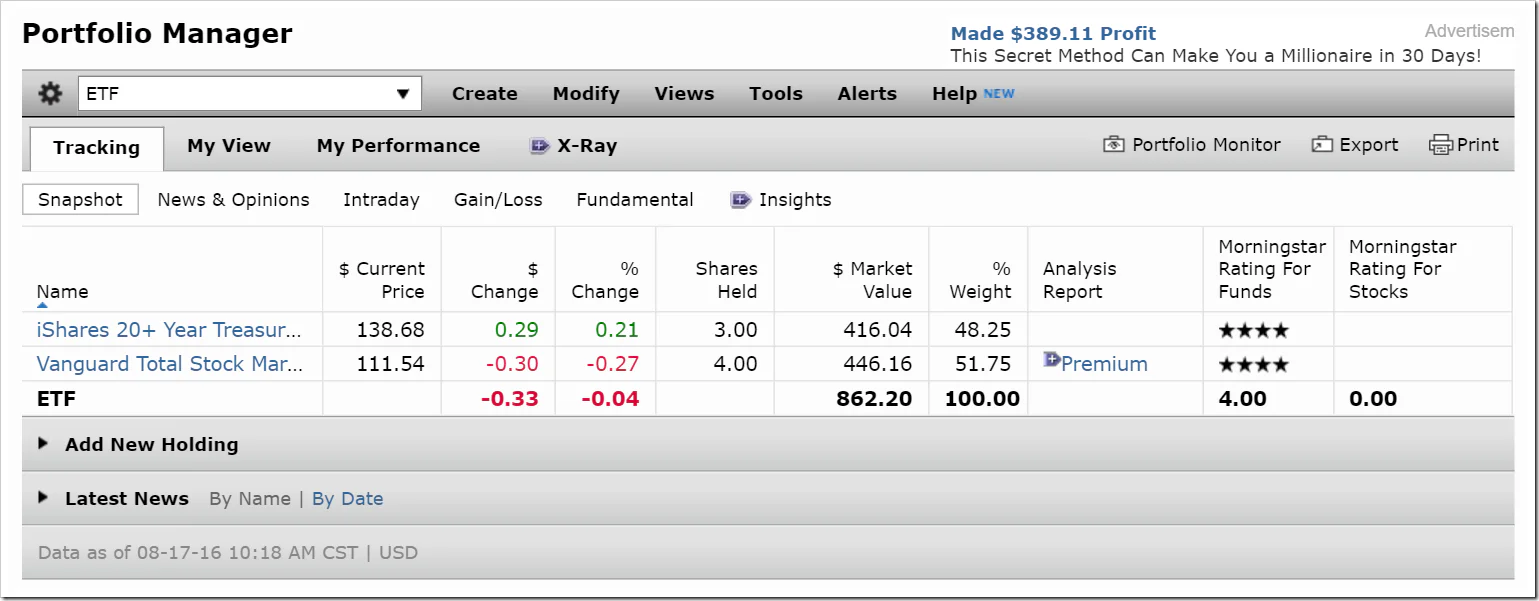Viewport: 1539px width, 601px height.
Task: Open the Tools menu
Action: [x=776, y=94]
